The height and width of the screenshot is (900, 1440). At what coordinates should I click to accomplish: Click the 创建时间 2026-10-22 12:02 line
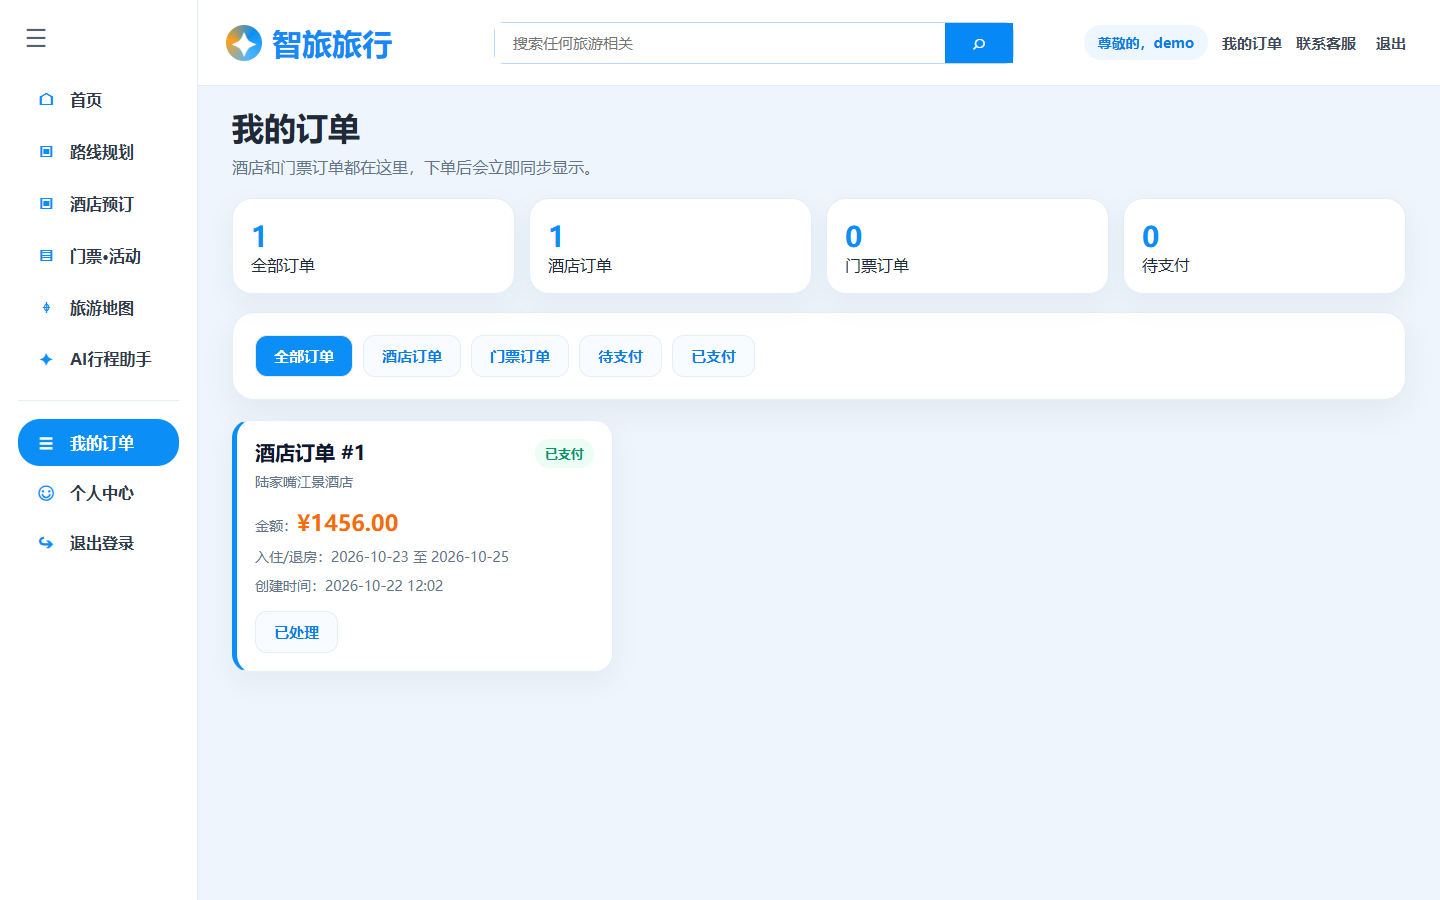pyautogui.click(x=349, y=586)
